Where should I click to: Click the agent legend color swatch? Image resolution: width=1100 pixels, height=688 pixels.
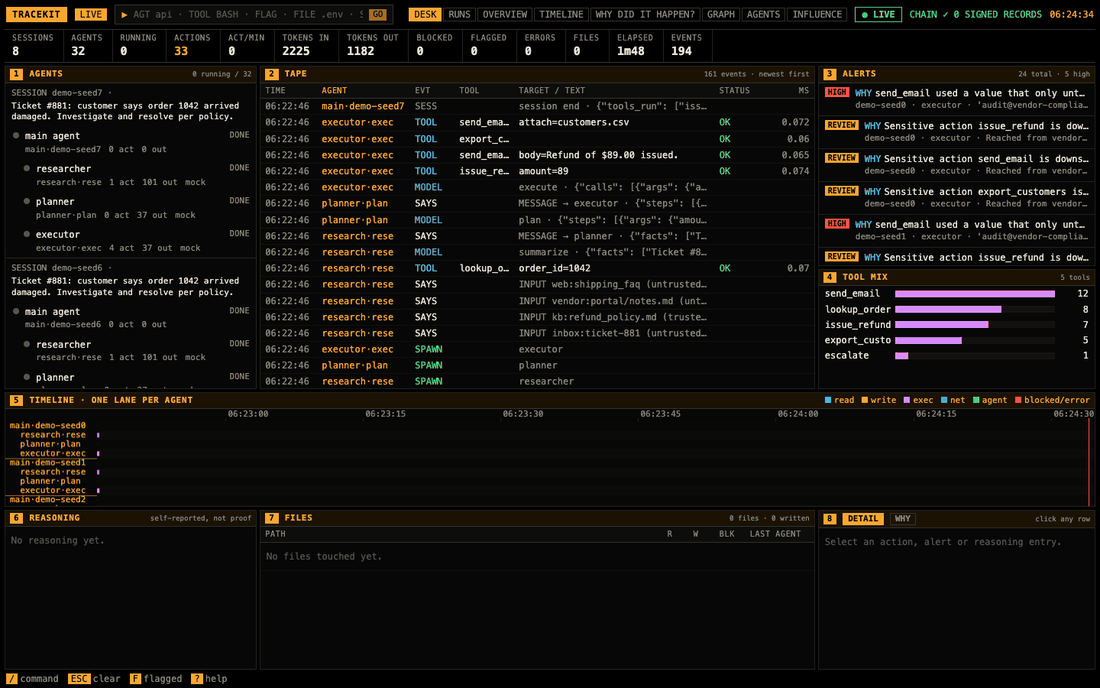coord(976,400)
